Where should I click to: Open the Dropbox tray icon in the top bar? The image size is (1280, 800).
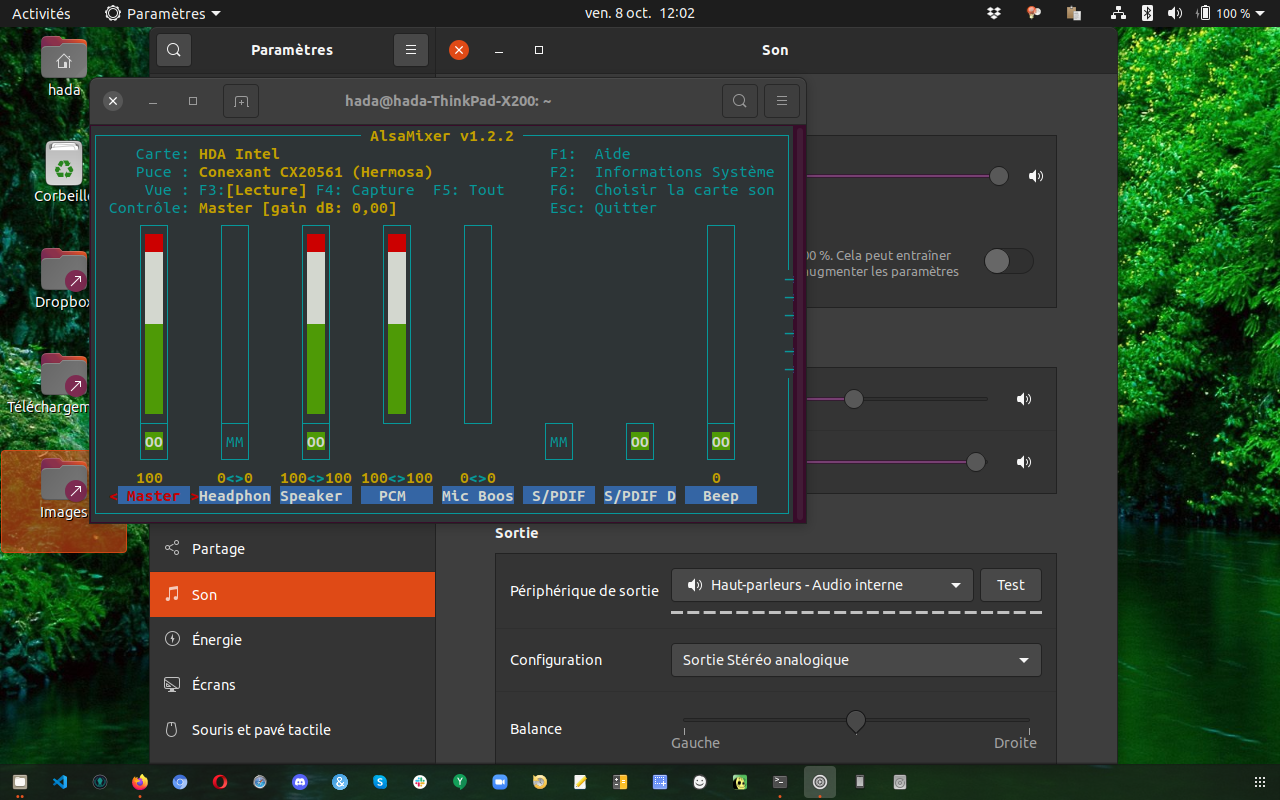coord(993,13)
